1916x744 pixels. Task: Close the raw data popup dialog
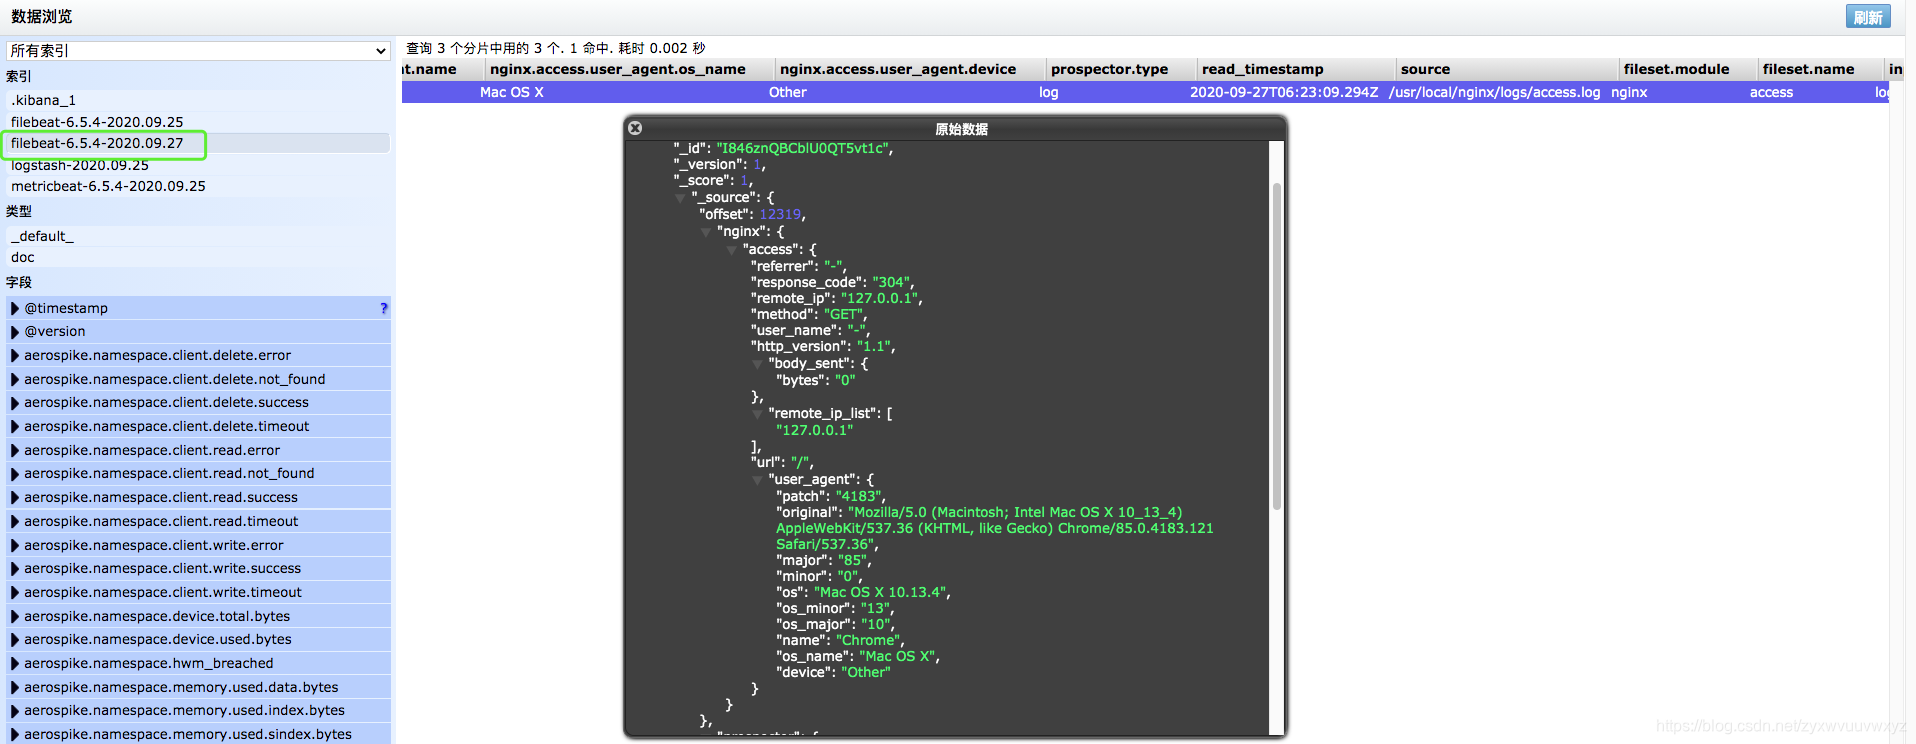tap(635, 128)
